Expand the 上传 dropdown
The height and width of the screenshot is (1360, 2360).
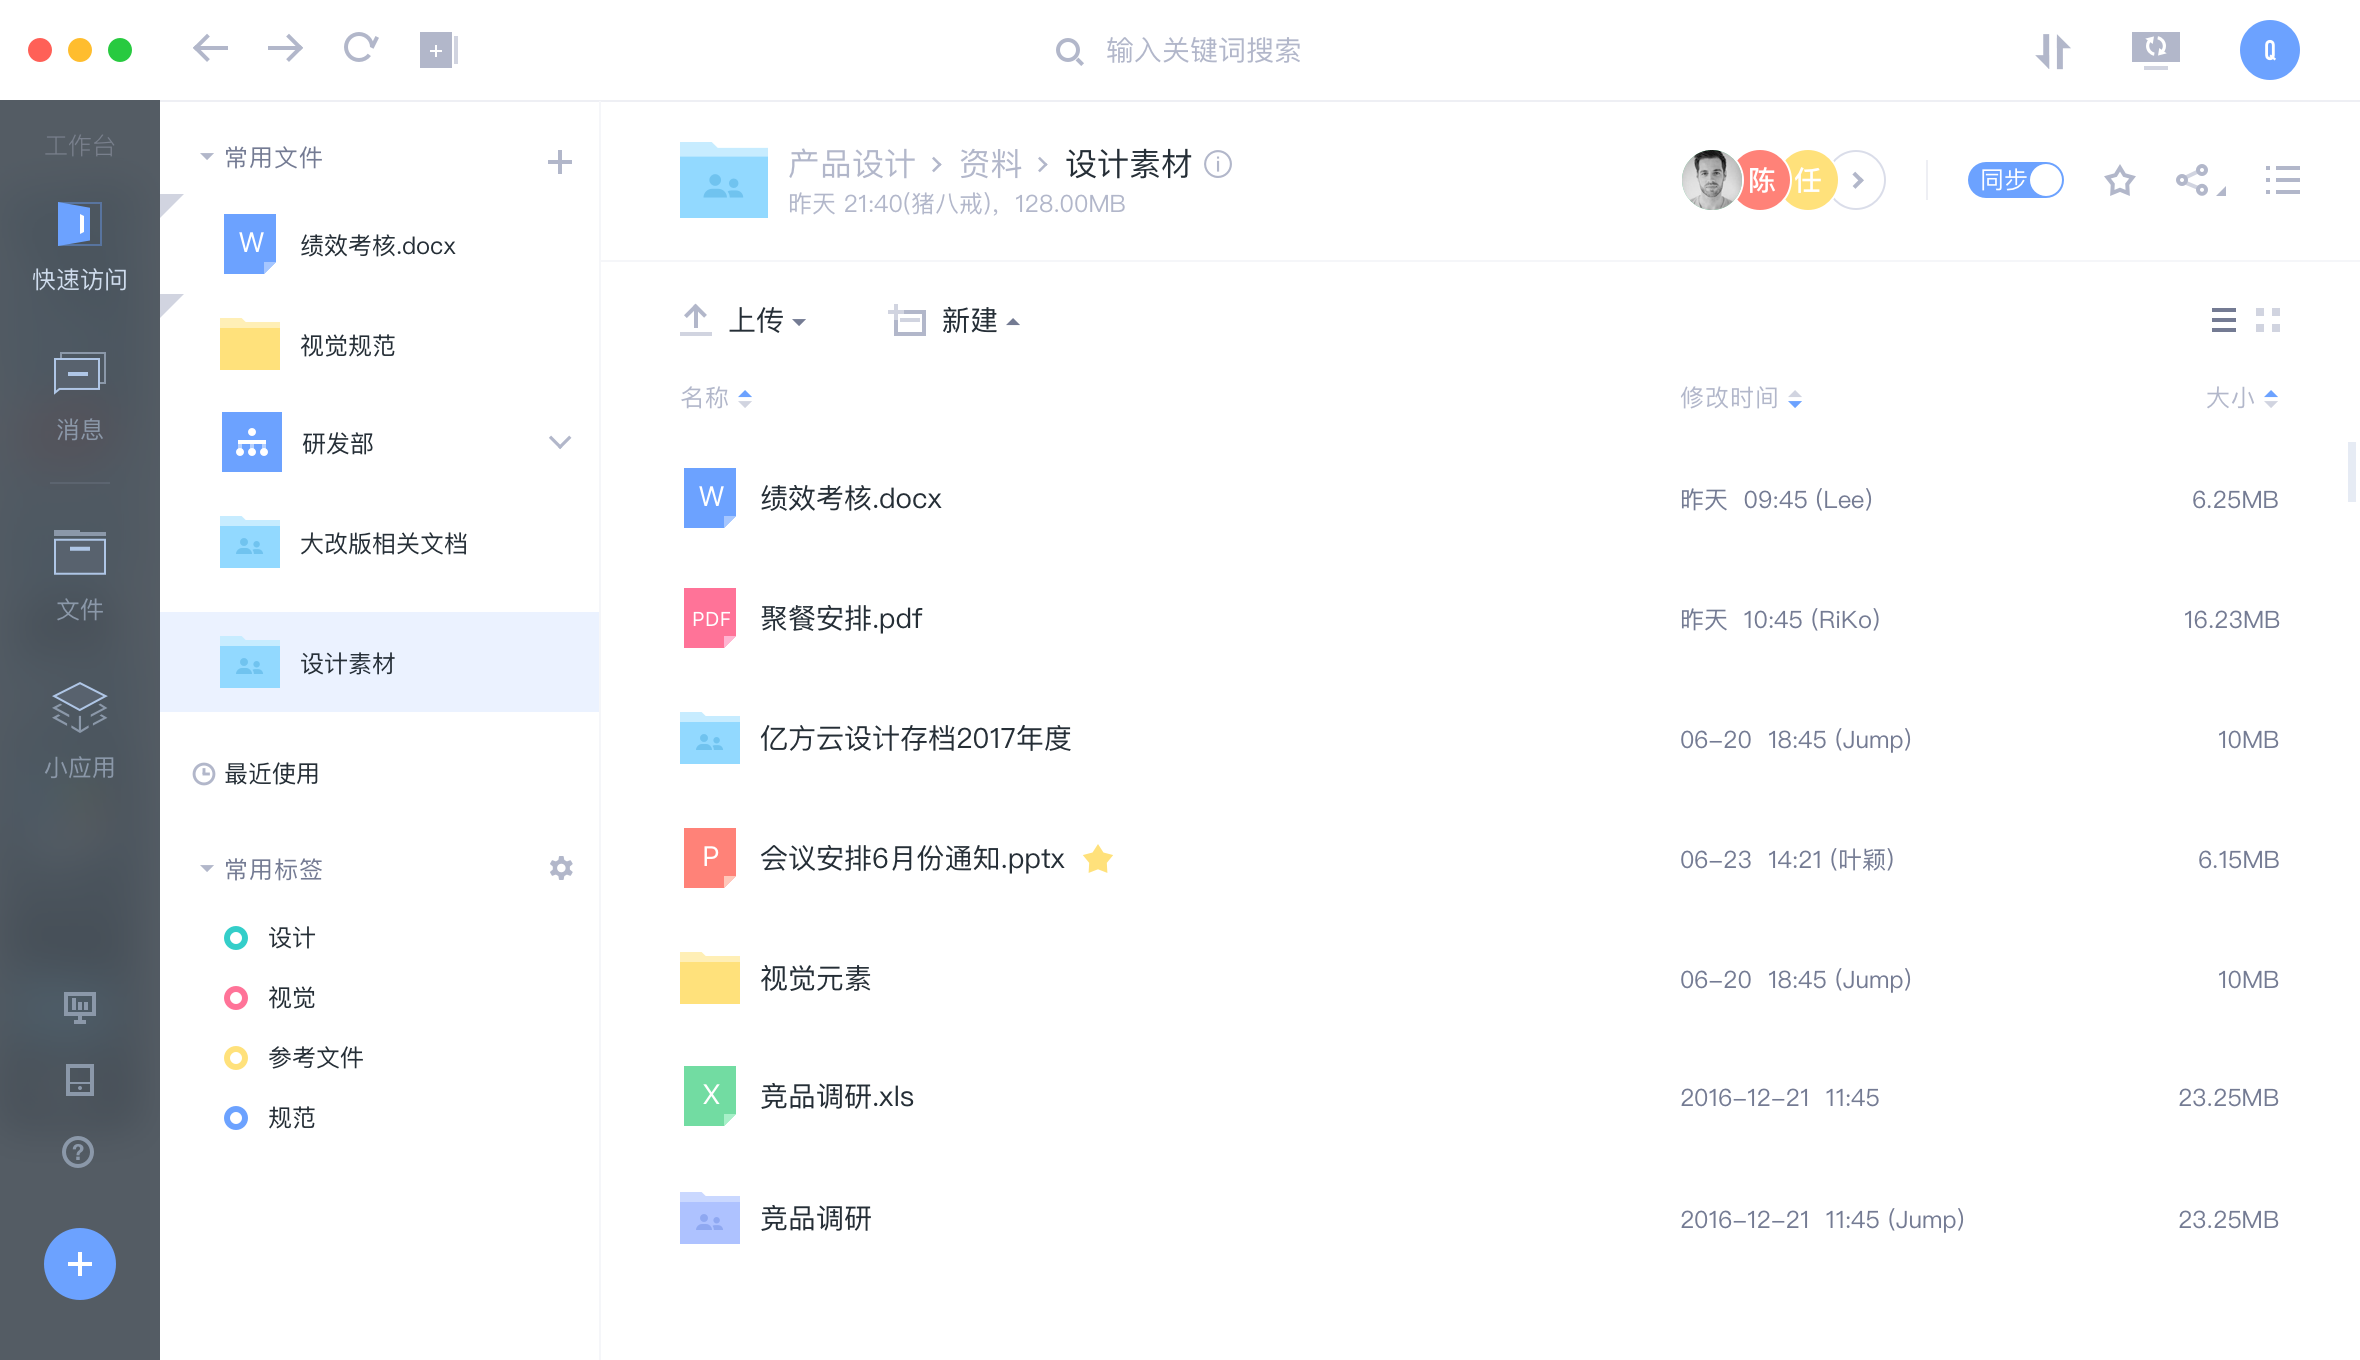tap(765, 320)
